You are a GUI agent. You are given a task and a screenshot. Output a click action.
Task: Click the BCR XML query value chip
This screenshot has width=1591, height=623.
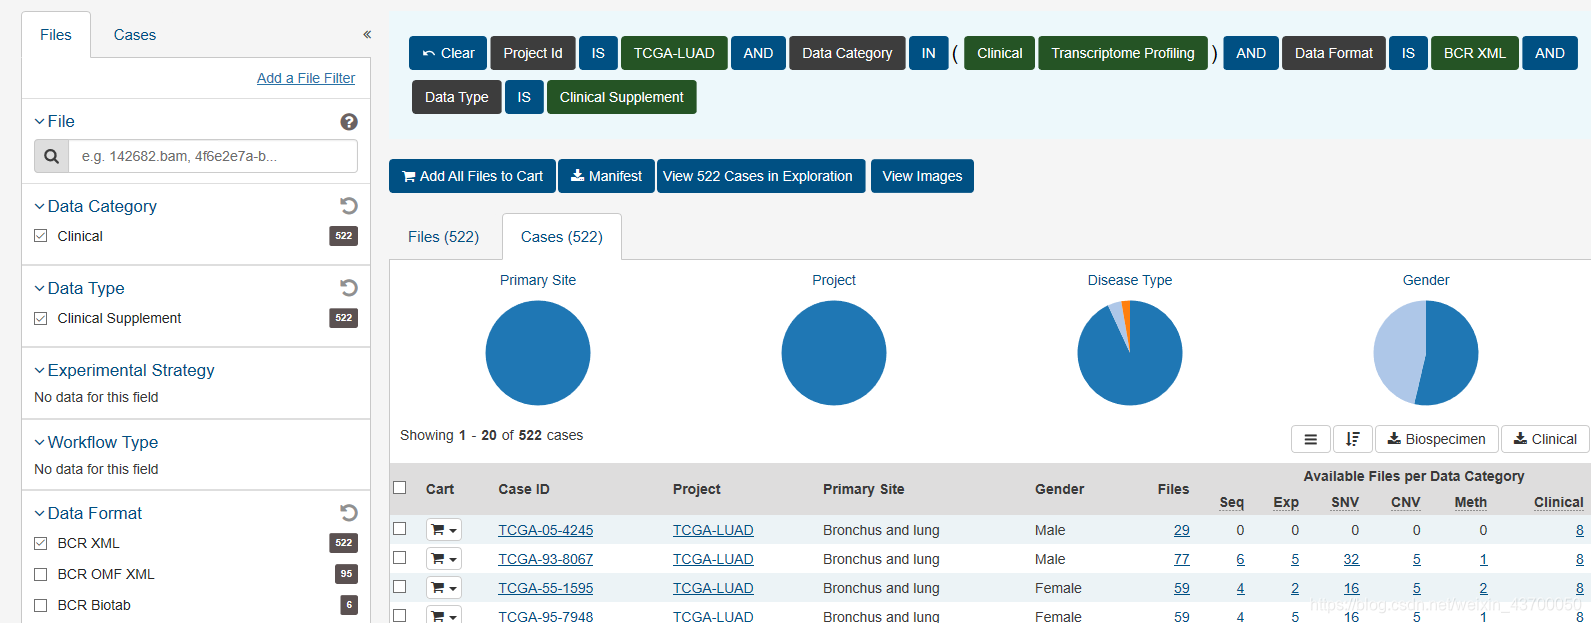(x=1475, y=53)
